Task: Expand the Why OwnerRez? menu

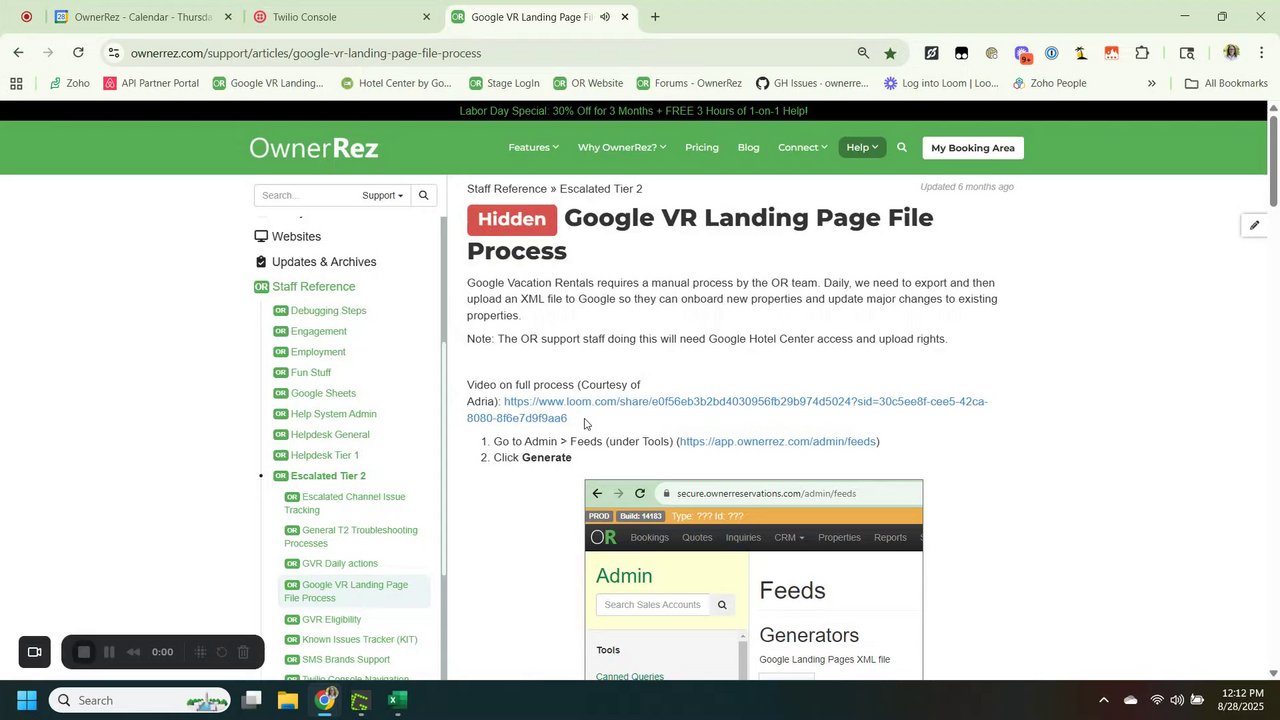Action: click(x=621, y=148)
